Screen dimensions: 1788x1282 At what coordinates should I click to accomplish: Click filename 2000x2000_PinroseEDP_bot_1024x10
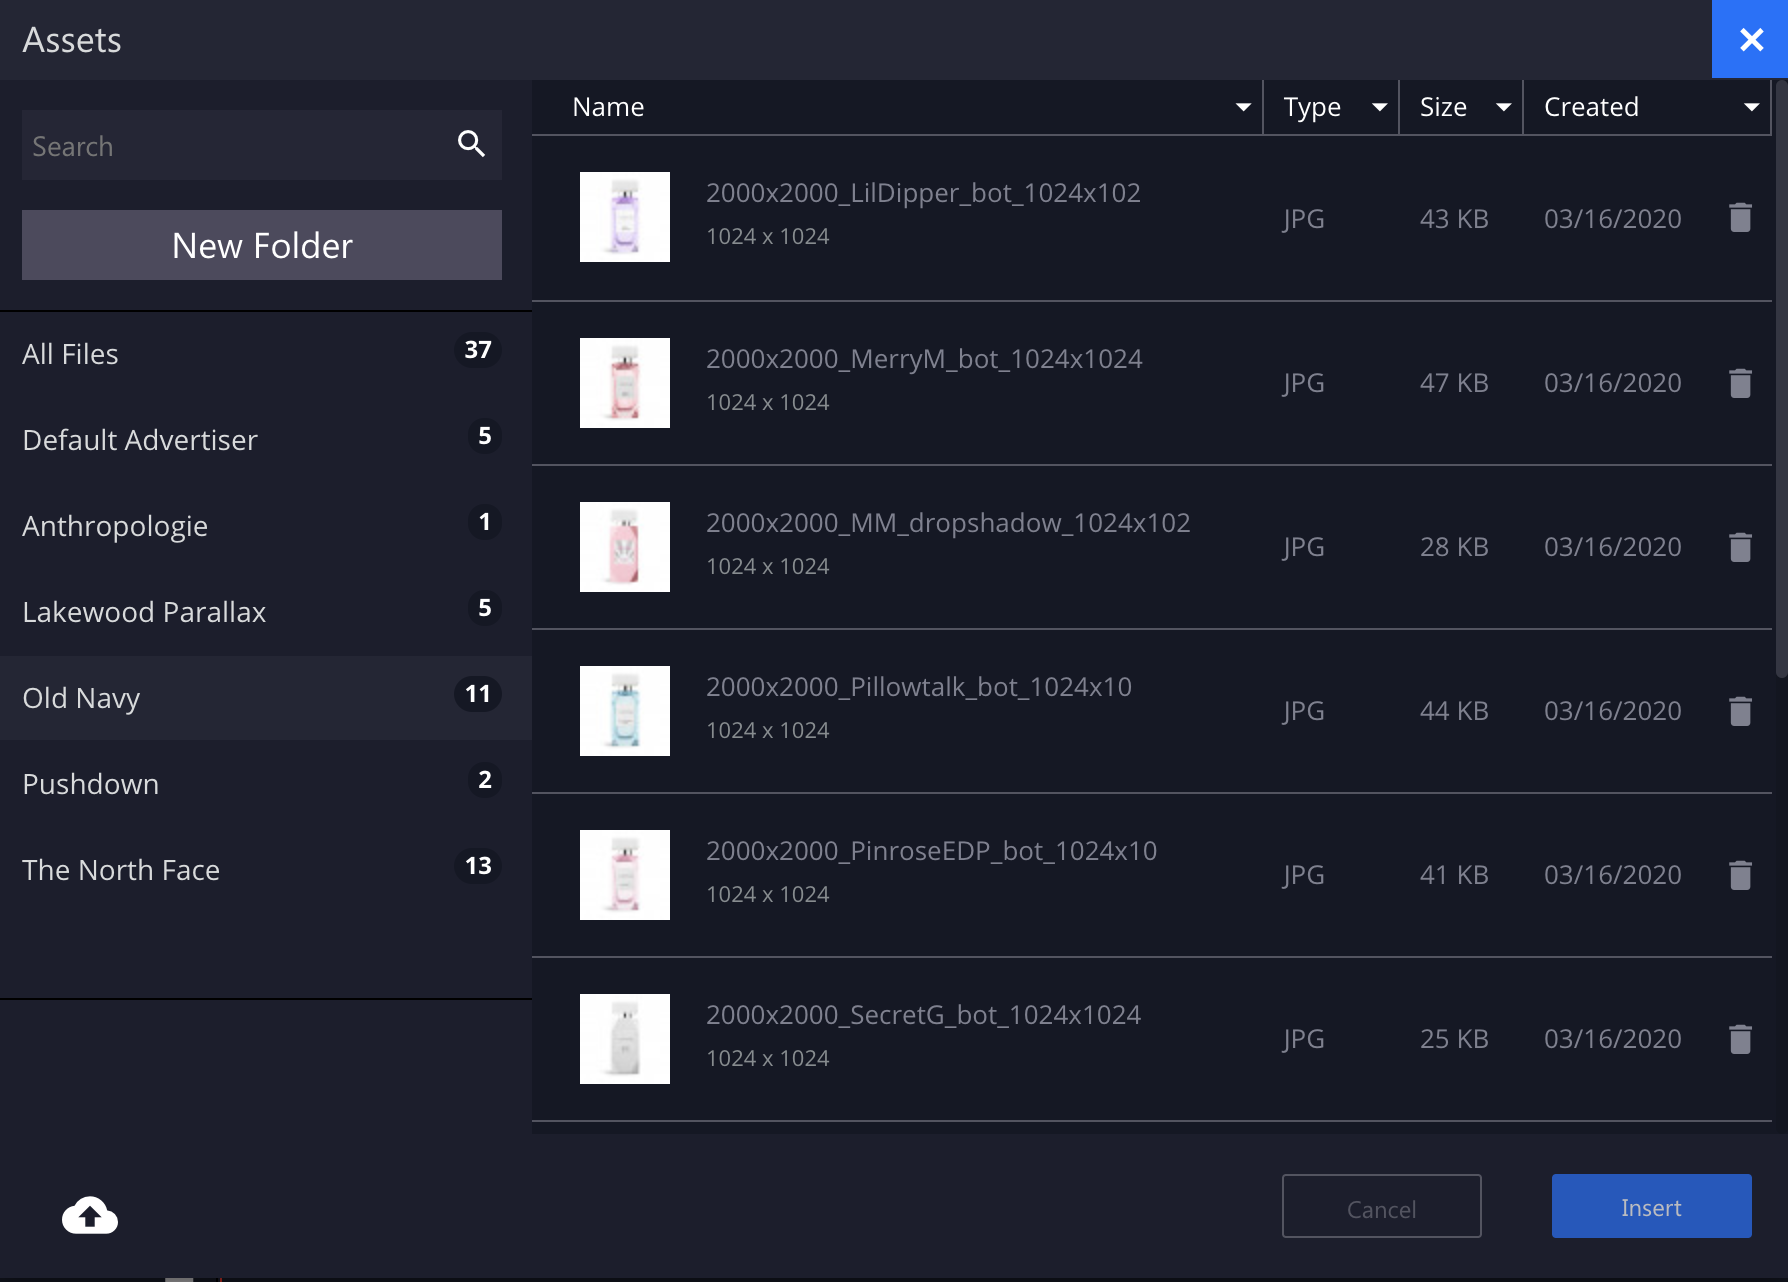click(931, 851)
